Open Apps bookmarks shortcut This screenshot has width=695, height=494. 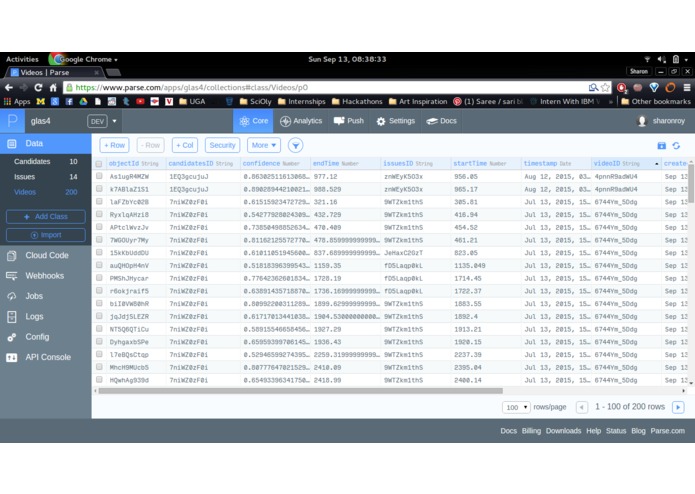coord(17,101)
